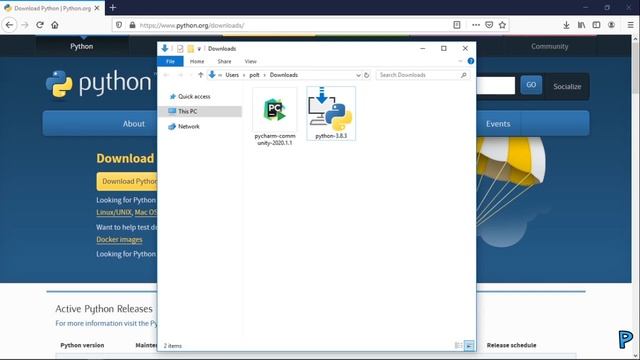The image size is (640, 360).
Task: Open the Share ribbon tab
Action: (x=224, y=61)
